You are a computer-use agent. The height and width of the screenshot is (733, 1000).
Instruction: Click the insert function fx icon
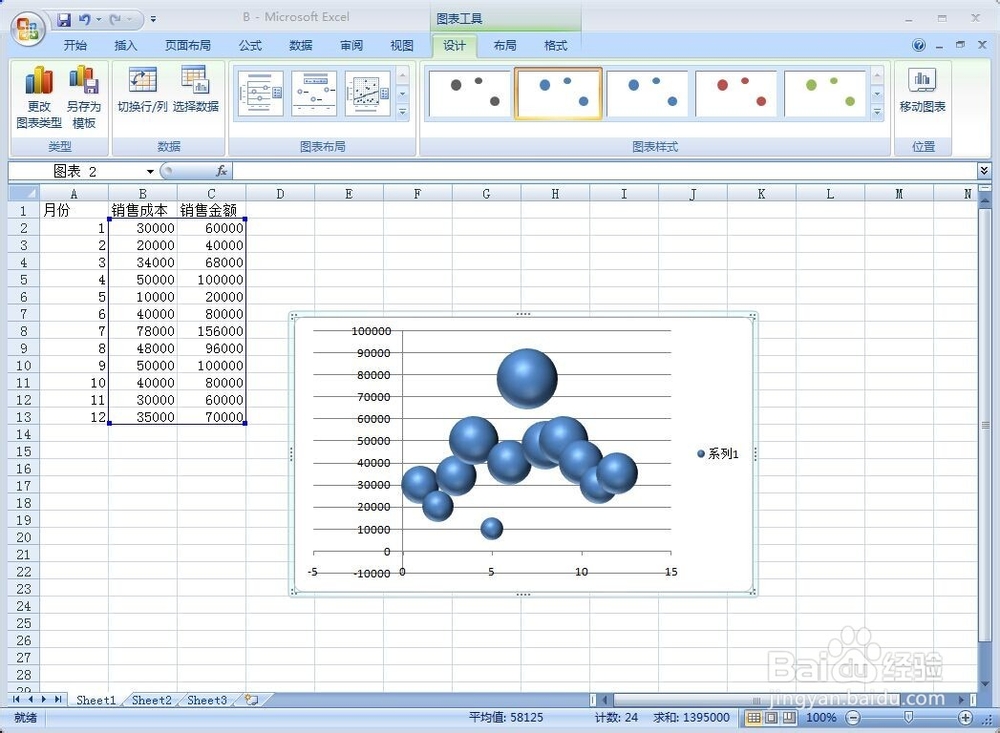[x=221, y=171]
